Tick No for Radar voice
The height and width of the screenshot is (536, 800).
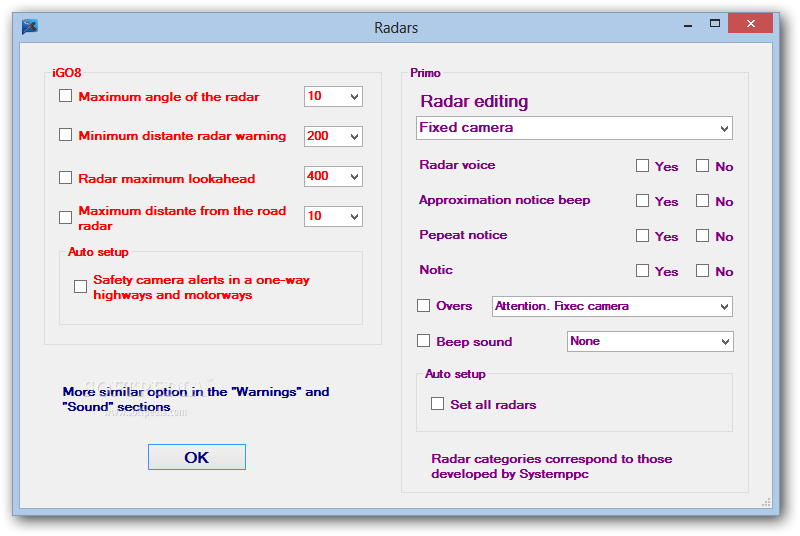(x=703, y=166)
